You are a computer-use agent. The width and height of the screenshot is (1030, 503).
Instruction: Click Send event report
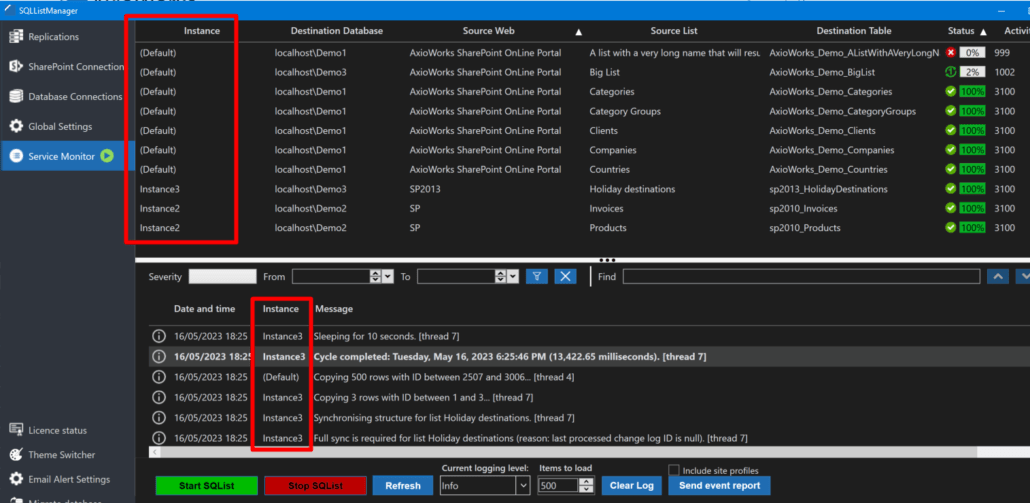[719, 486]
